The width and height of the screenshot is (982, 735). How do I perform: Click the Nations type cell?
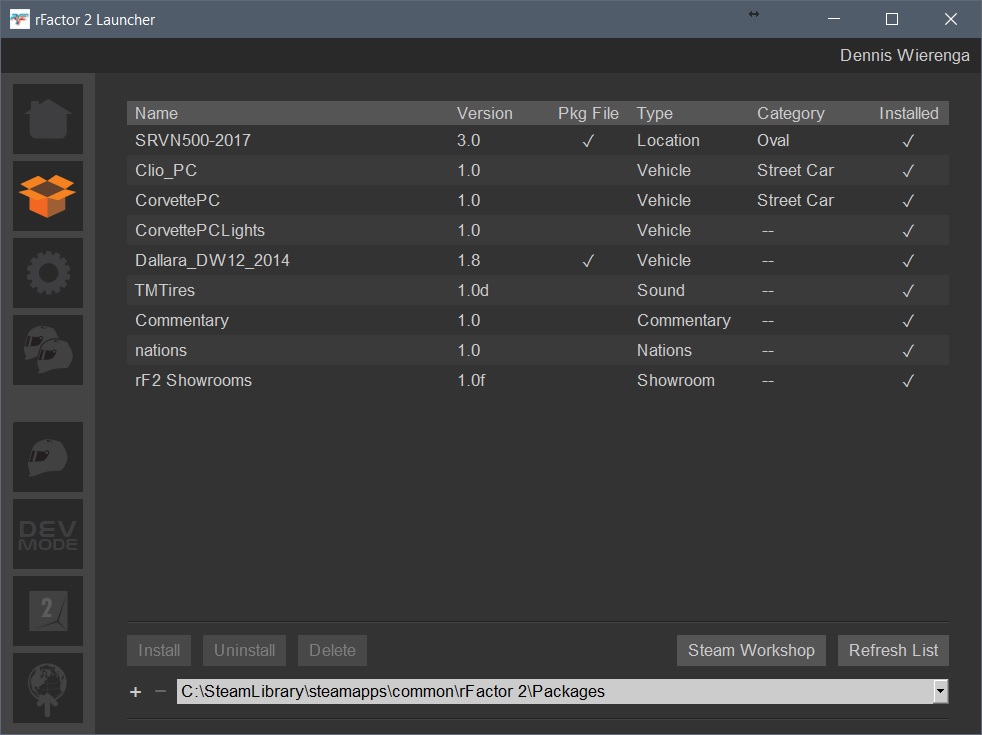(x=664, y=351)
